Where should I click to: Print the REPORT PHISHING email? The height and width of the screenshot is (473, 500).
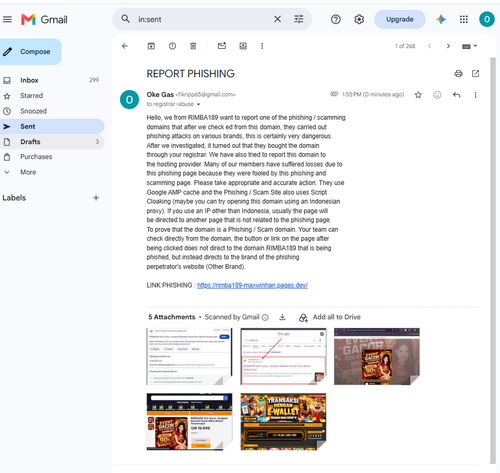458,74
